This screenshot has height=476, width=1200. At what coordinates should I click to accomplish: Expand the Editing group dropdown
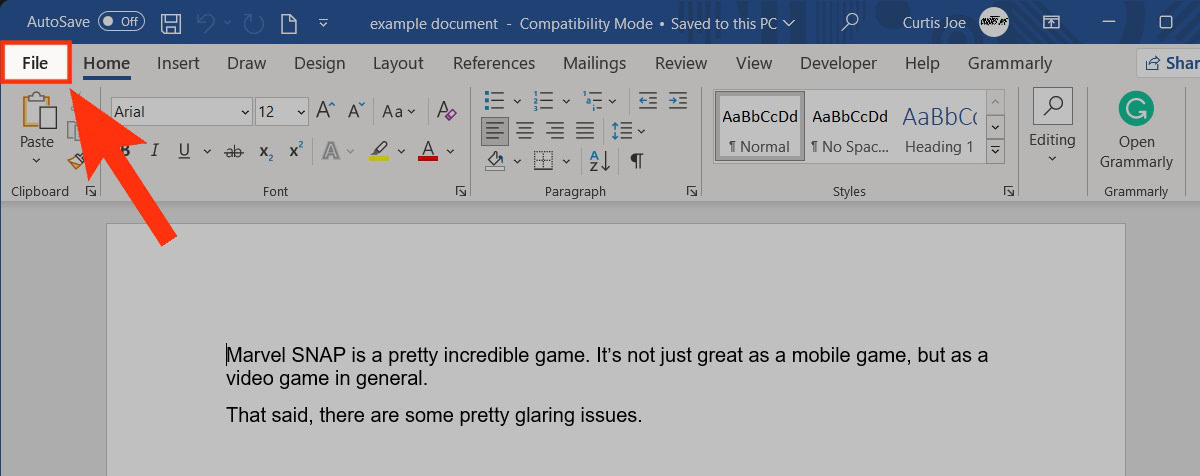pos(1052,130)
